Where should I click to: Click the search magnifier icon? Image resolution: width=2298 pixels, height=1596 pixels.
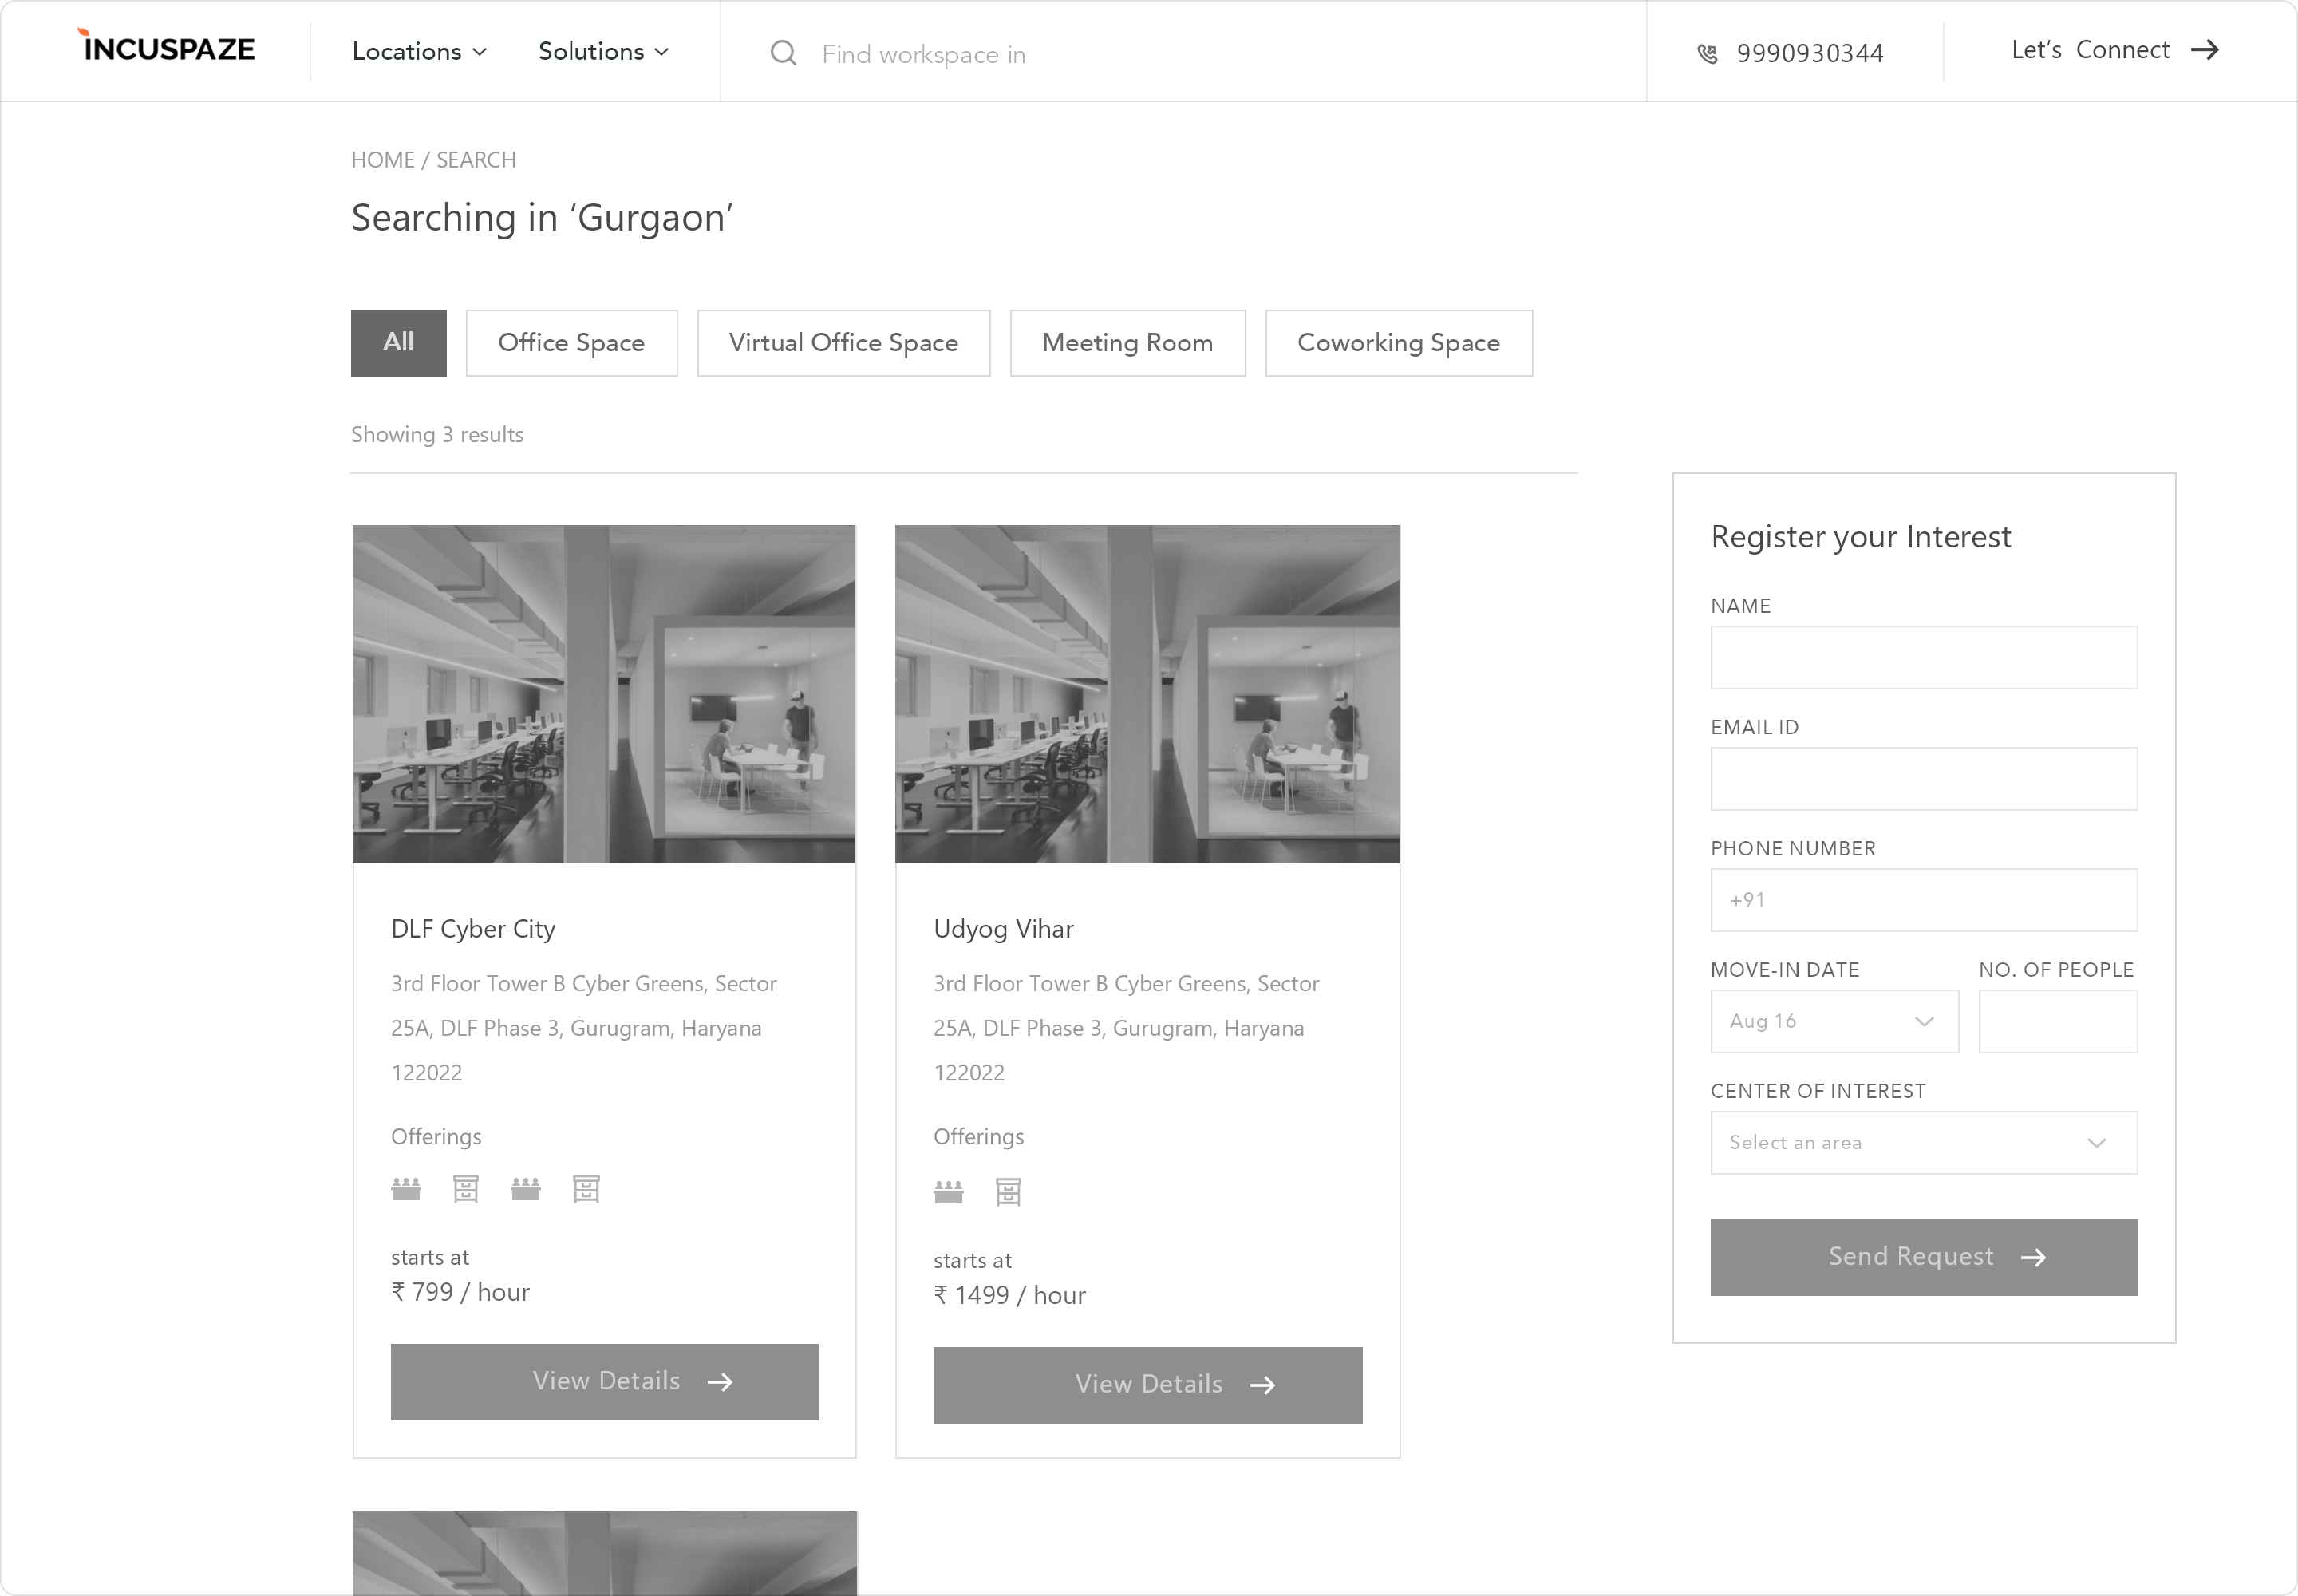pyautogui.click(x=783, y=53)
